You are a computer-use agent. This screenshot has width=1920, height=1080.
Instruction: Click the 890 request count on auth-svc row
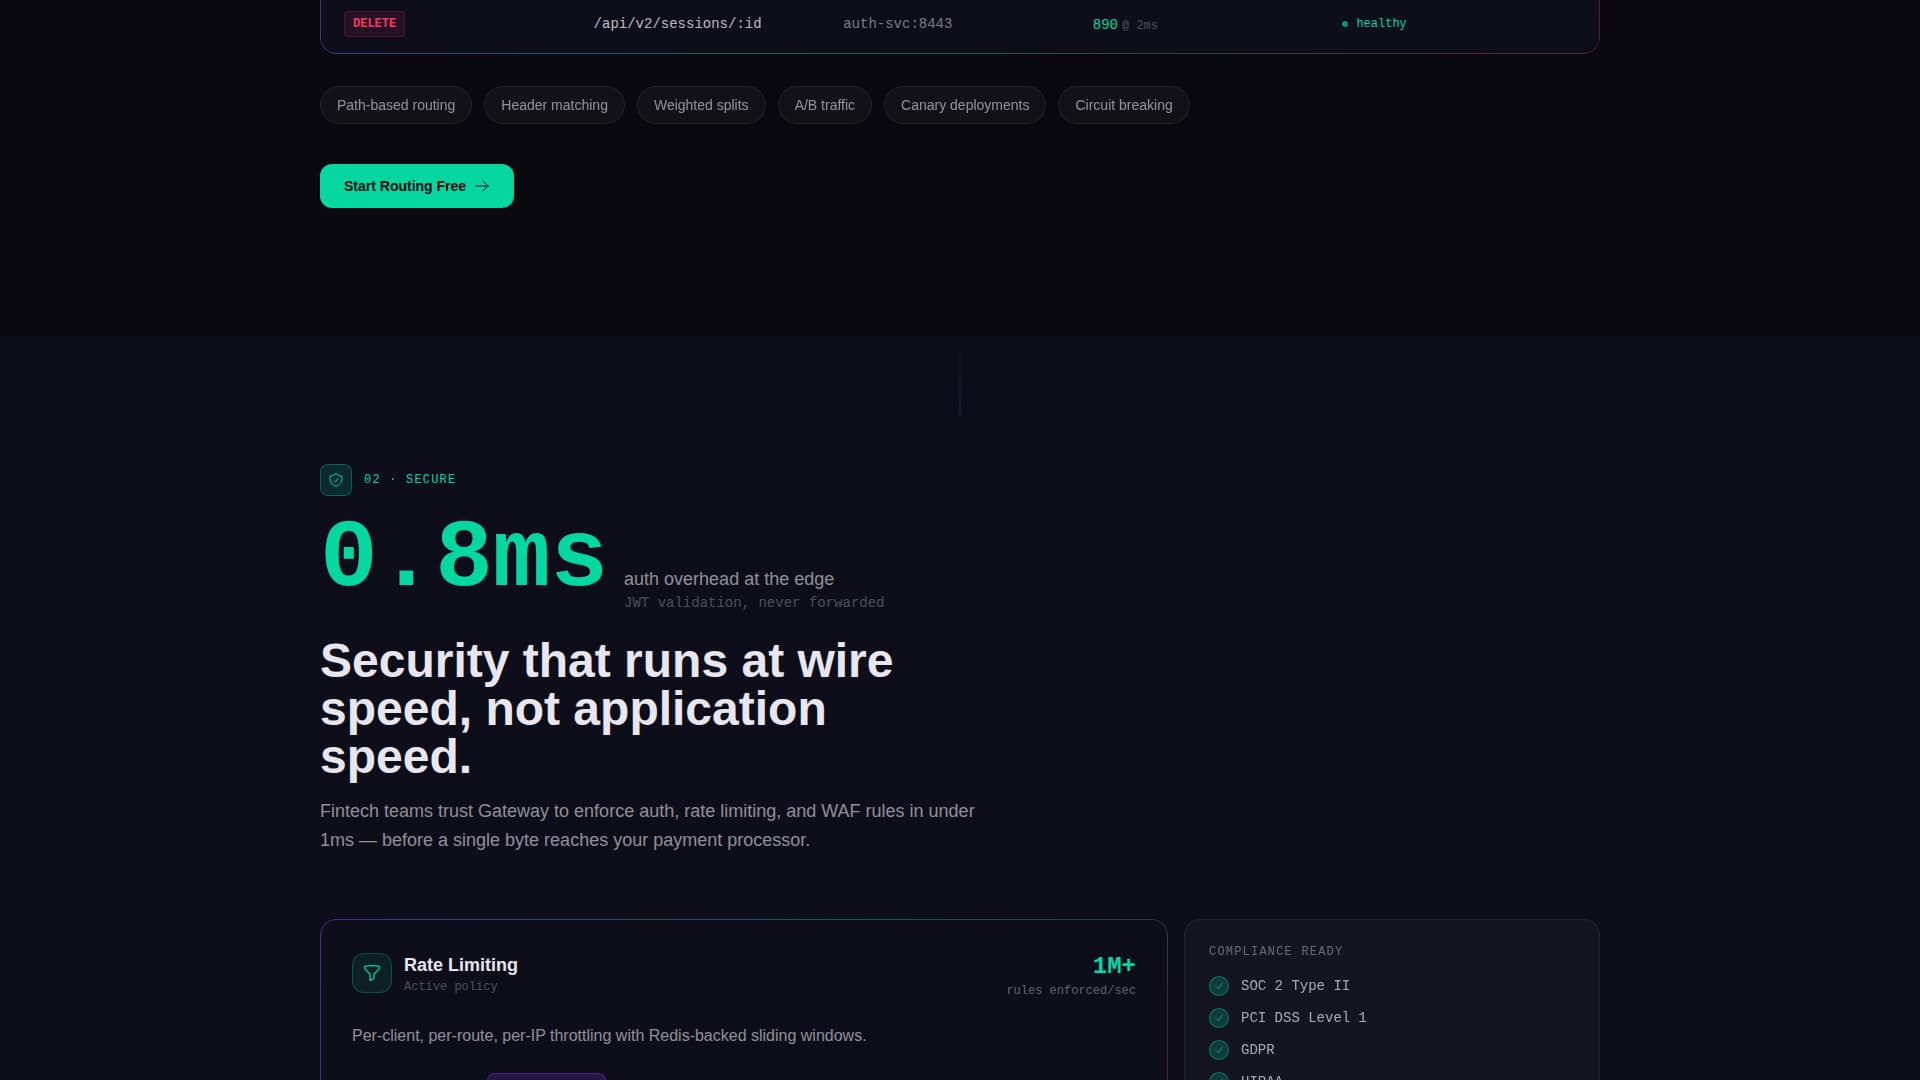1105,23
